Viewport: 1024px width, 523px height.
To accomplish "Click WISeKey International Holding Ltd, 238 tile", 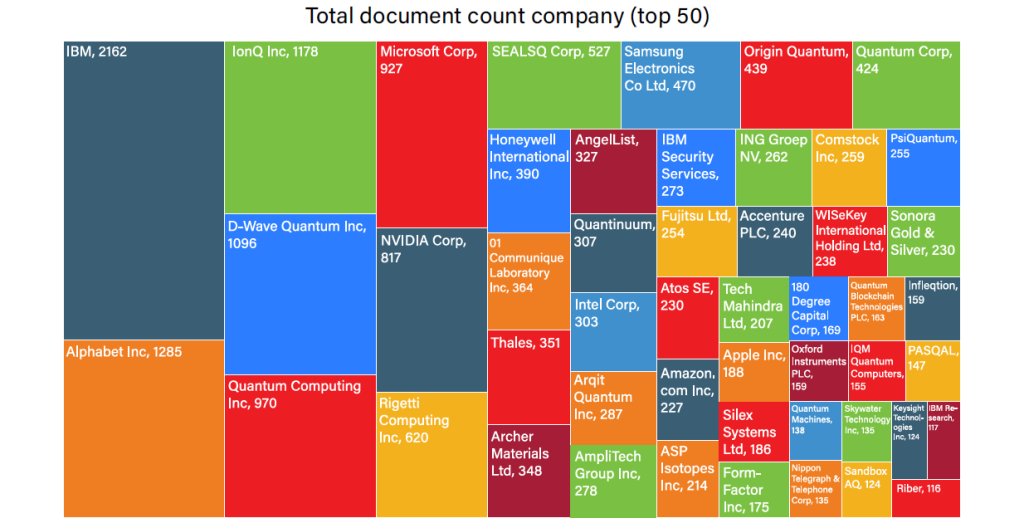I will pyautogui.click(x=850, y=242).
